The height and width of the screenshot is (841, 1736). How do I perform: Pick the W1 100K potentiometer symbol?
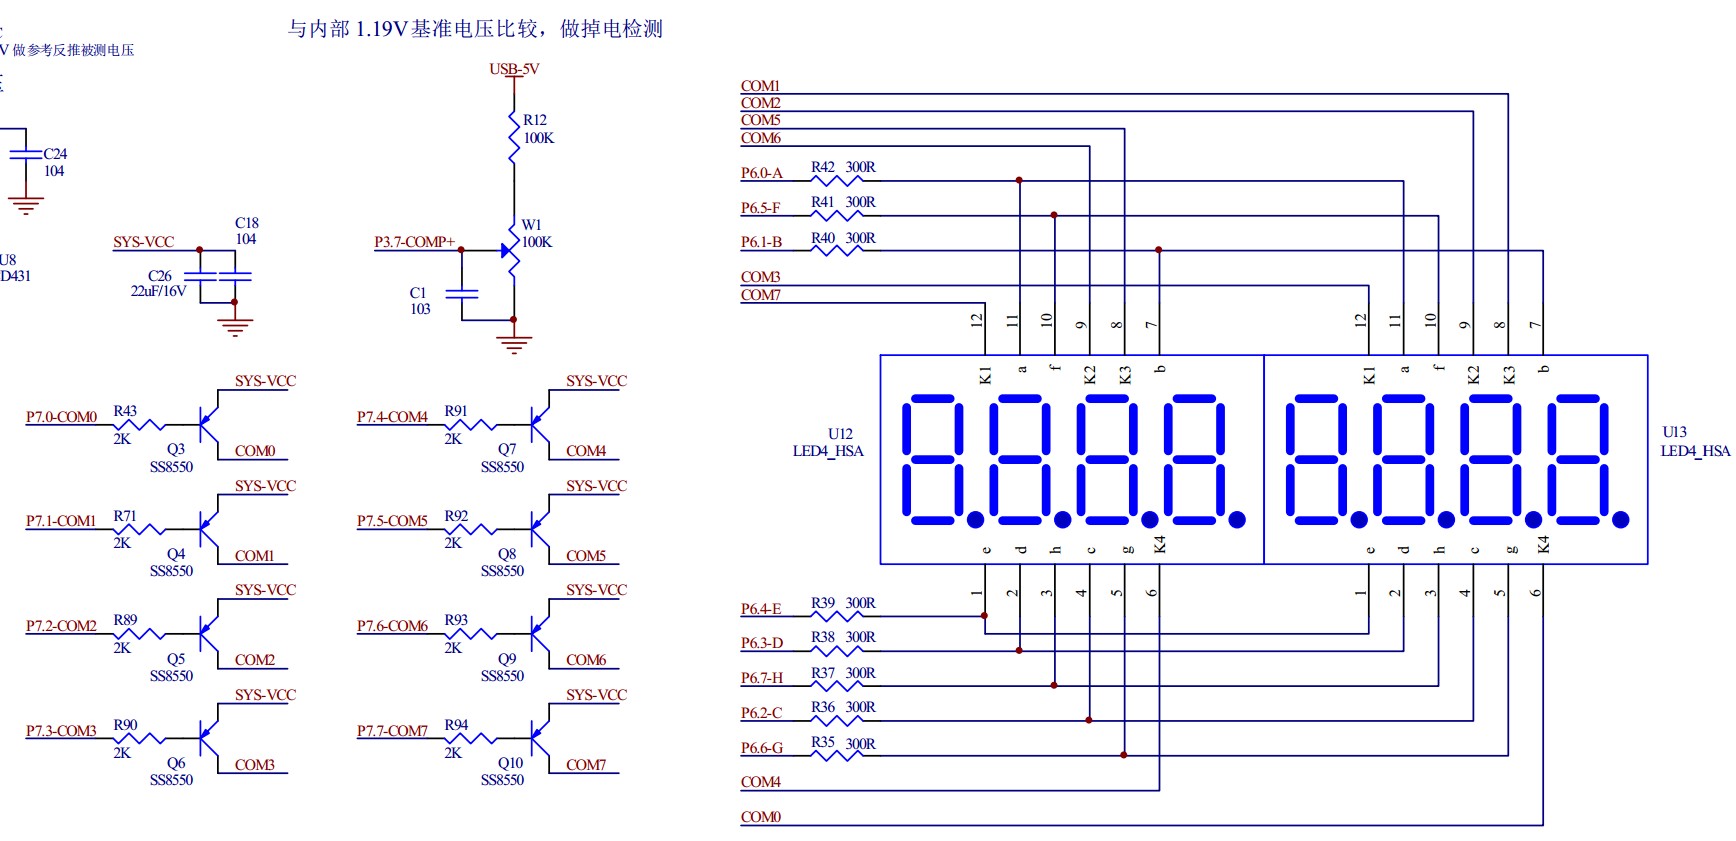coord(512,250)
